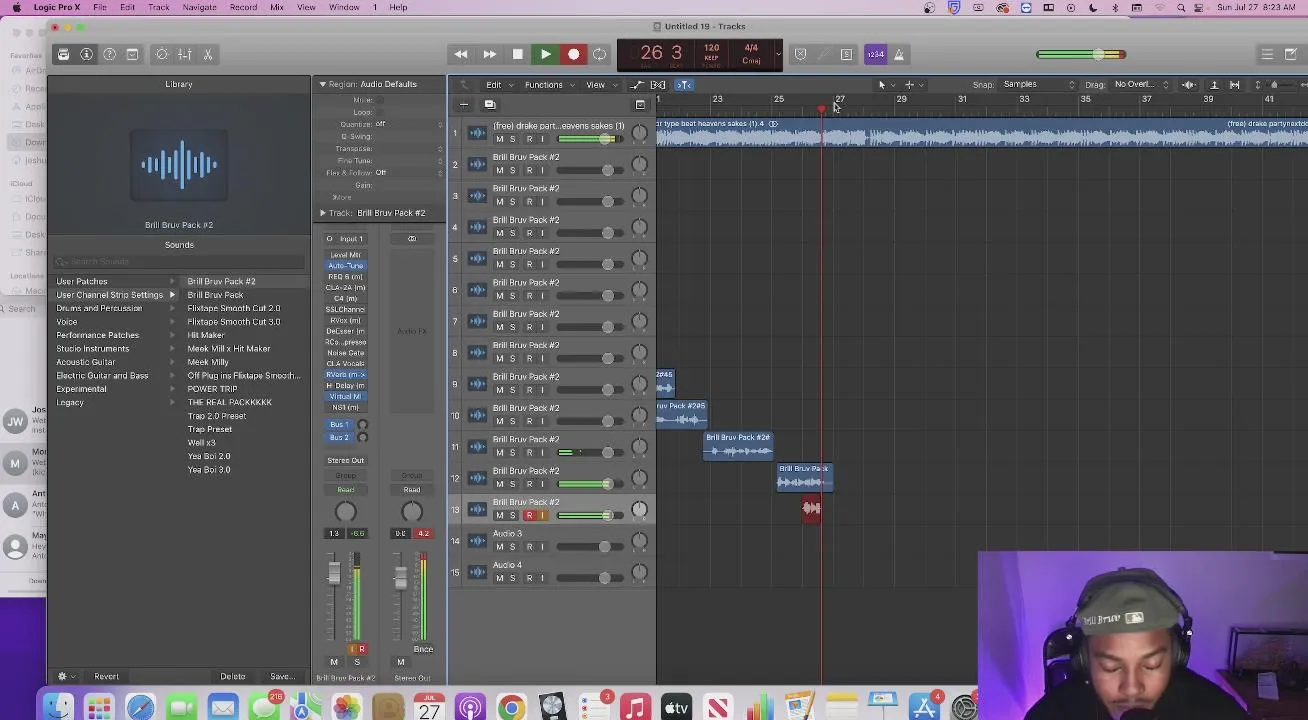Toggle Cycle mode
Viewport: 1308px width, 720px height.
(599, 54)
